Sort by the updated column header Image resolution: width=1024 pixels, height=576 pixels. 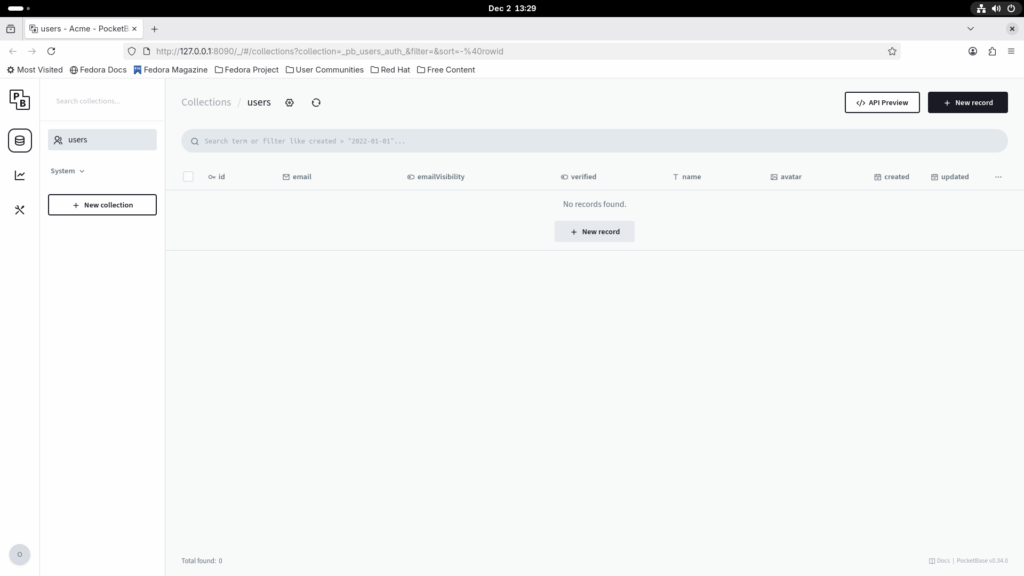(950, 177)
